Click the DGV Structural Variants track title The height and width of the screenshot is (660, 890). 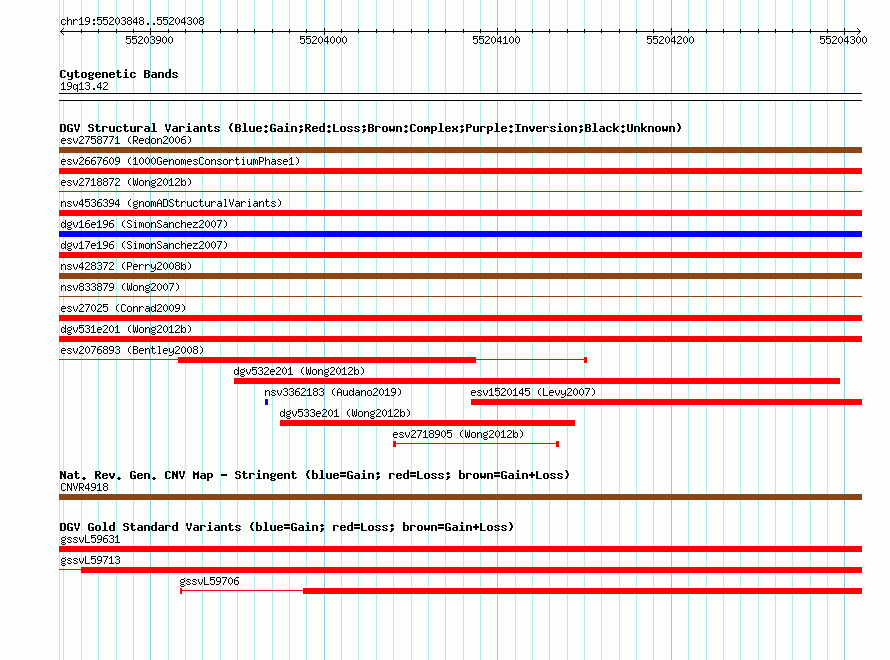tap(371, 128)
